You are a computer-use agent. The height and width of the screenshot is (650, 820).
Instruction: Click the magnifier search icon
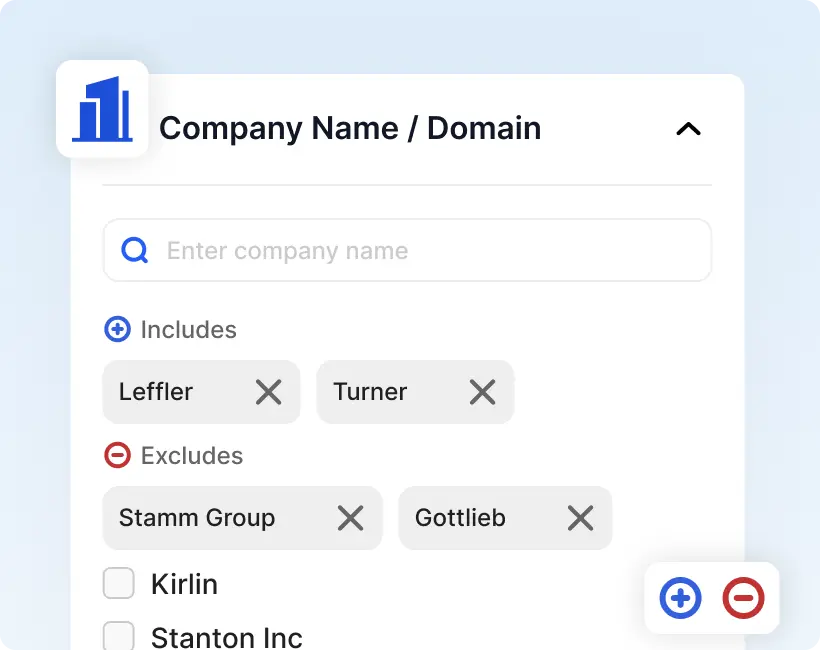click(135, 250)
